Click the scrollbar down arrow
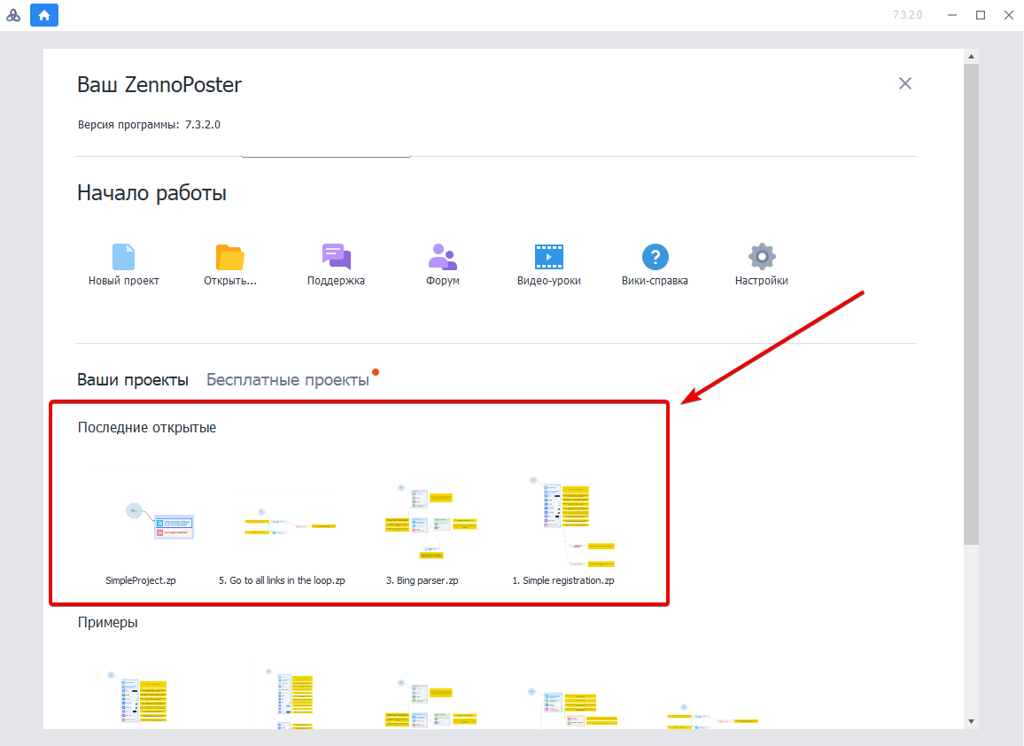Screen dimensions: 1024x746 coord(970,721)
